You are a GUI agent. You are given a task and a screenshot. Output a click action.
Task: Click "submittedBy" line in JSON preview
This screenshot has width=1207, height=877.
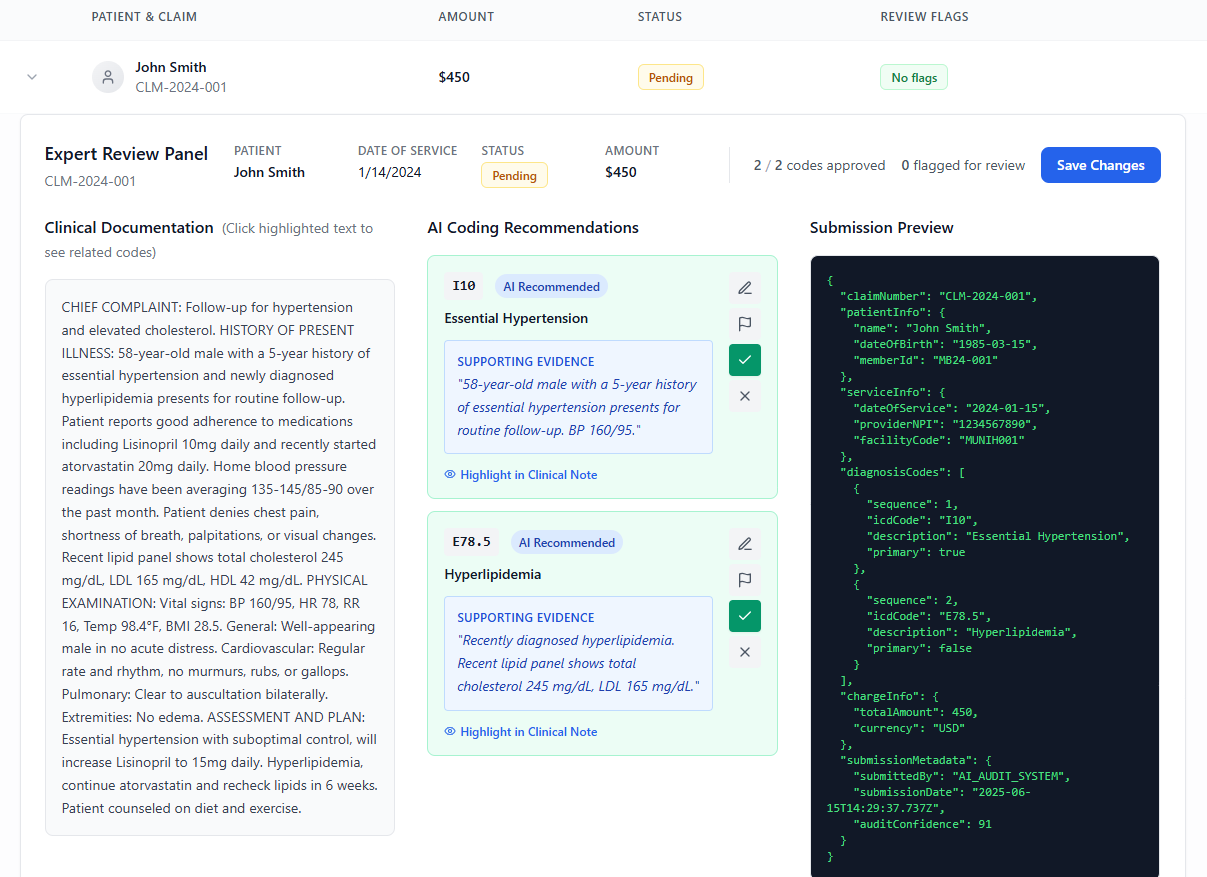point(961,776)
